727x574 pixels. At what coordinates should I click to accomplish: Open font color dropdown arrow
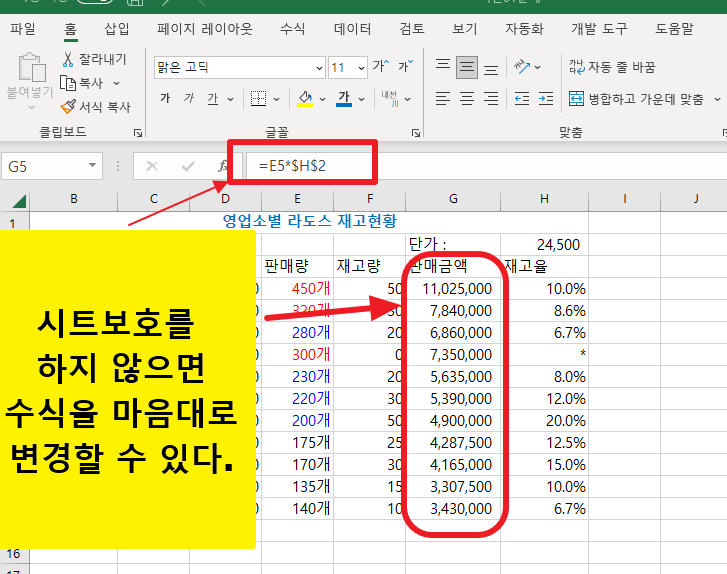coord(362,99)
